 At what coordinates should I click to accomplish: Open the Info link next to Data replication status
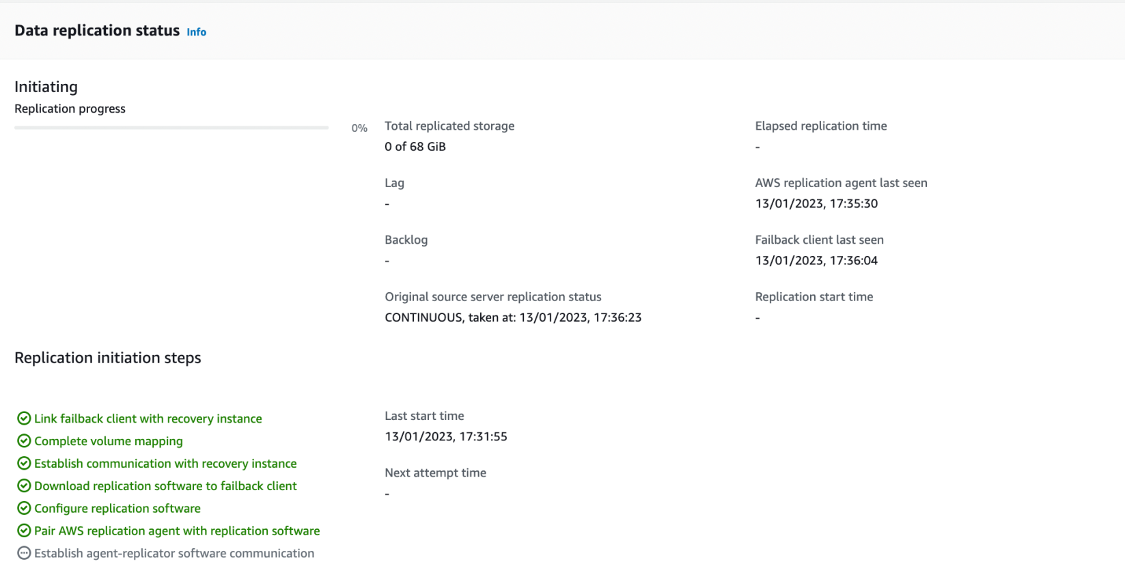click(x=196, y=31)
